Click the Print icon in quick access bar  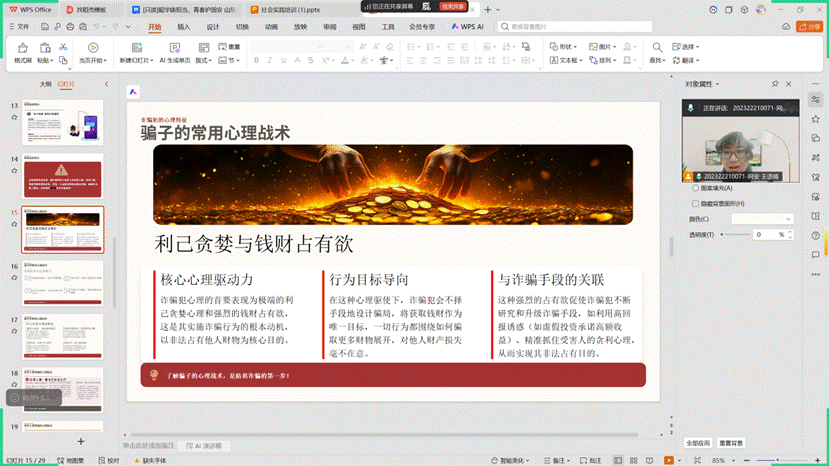click(70, 26)
